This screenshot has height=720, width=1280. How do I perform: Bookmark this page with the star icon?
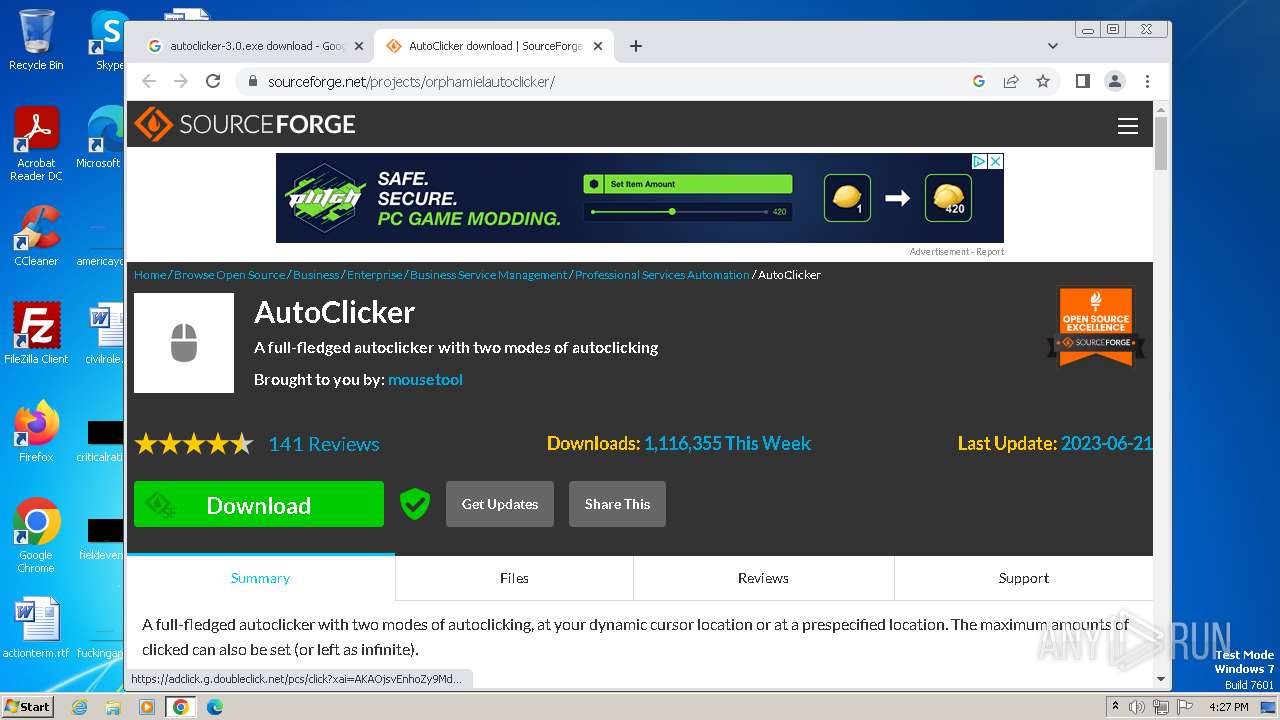[x=1043, y=81]
